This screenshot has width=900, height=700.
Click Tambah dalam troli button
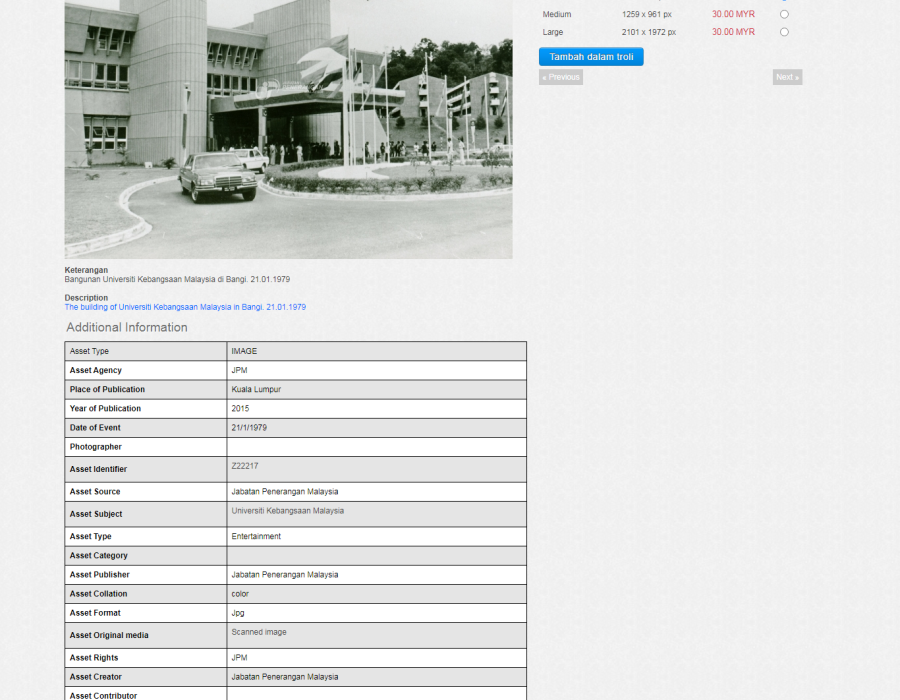click(x=591, y=57)
